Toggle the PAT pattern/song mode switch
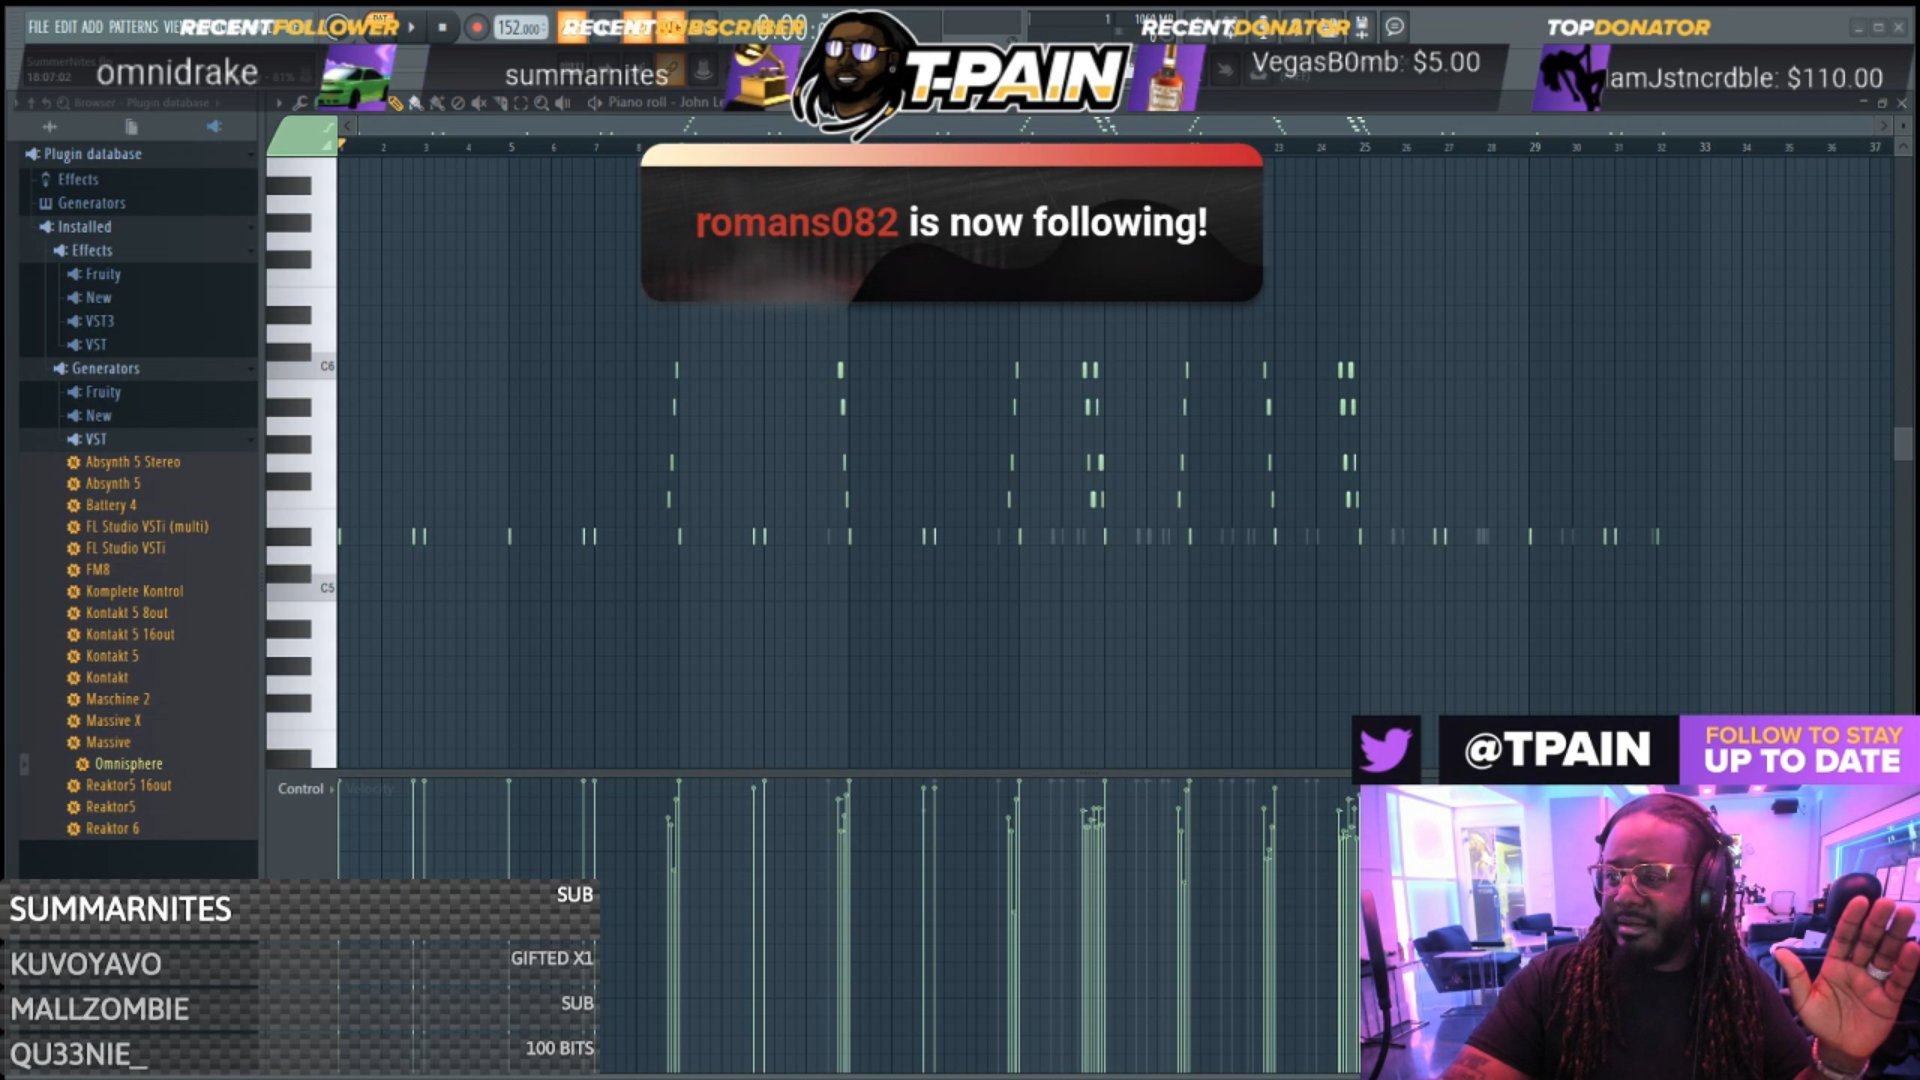This screenshot has height=1080, width=1920. [x=380, y=18]
